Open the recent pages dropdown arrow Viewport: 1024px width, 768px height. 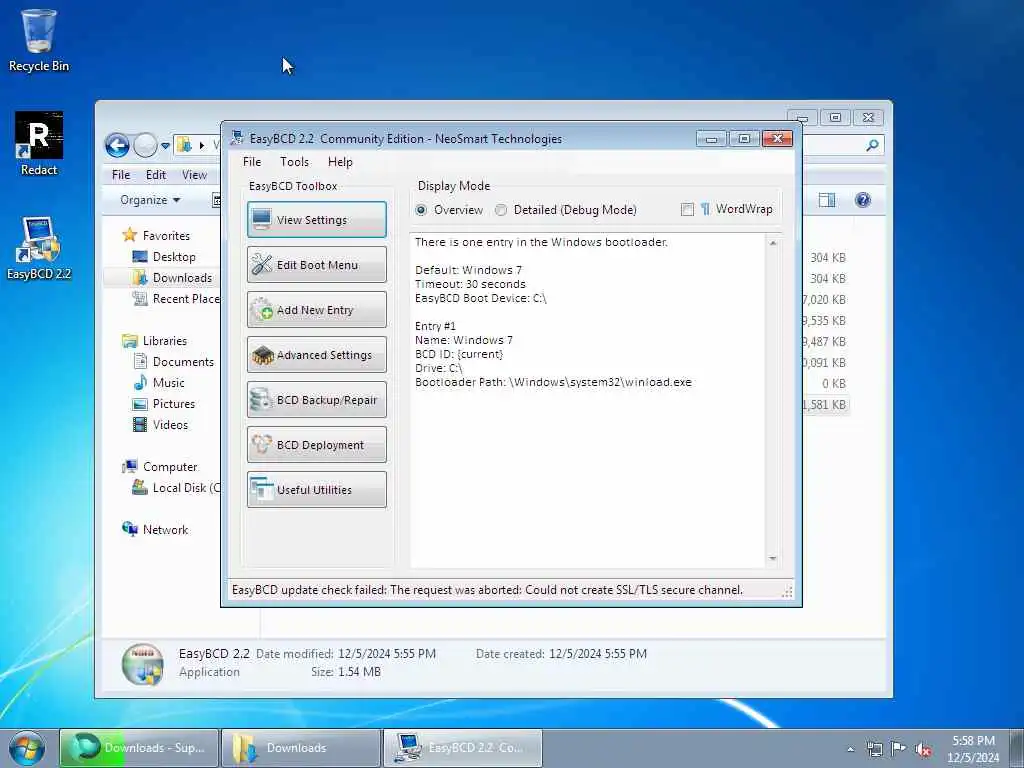tap(165, 146)
